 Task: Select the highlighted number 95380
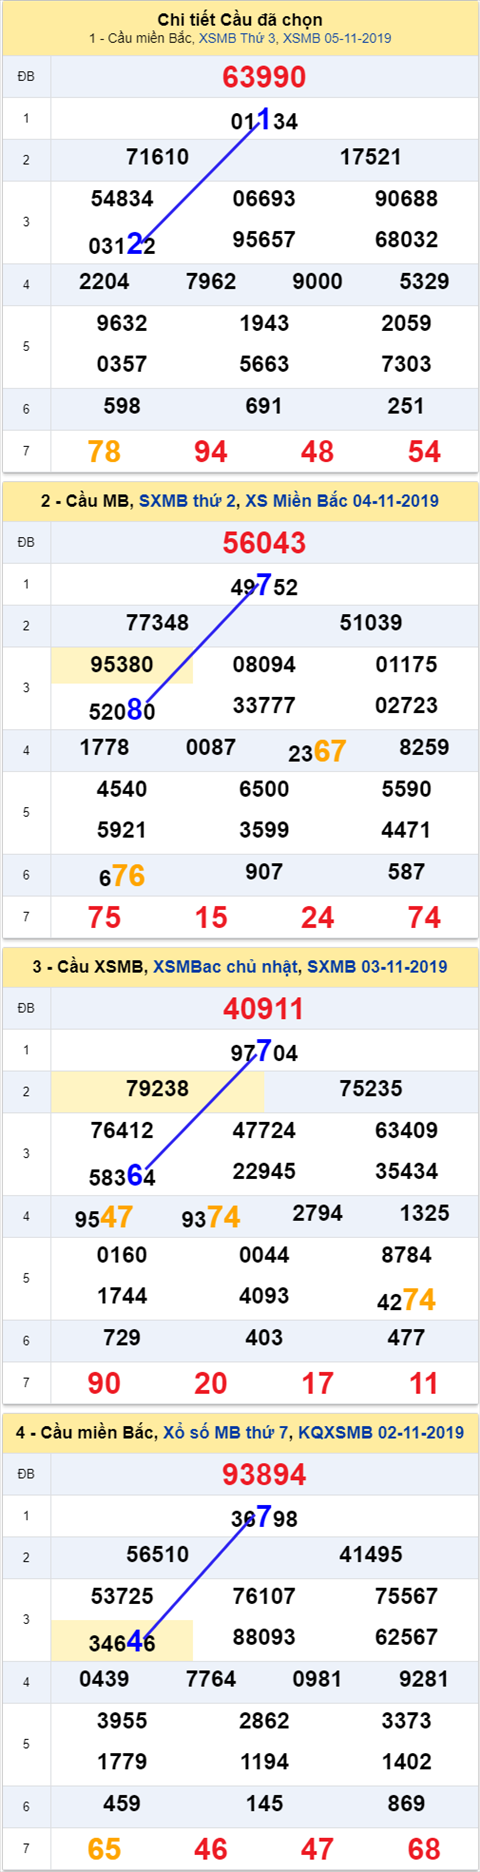[x=122, y=665]
